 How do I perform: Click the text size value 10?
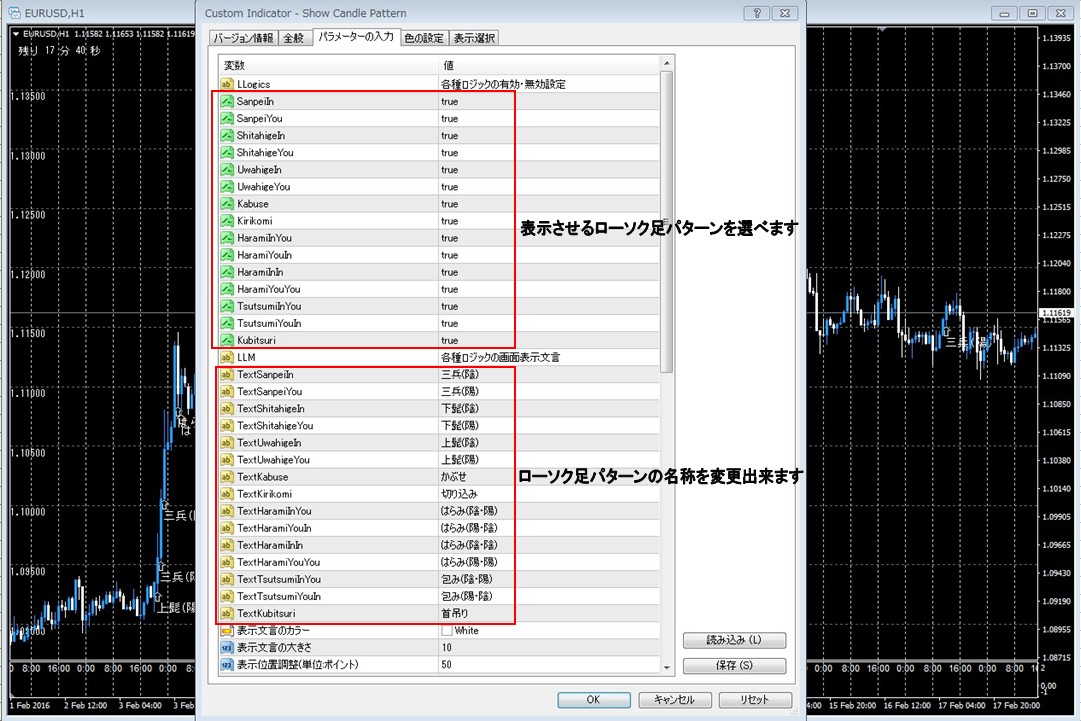[447, 648]
